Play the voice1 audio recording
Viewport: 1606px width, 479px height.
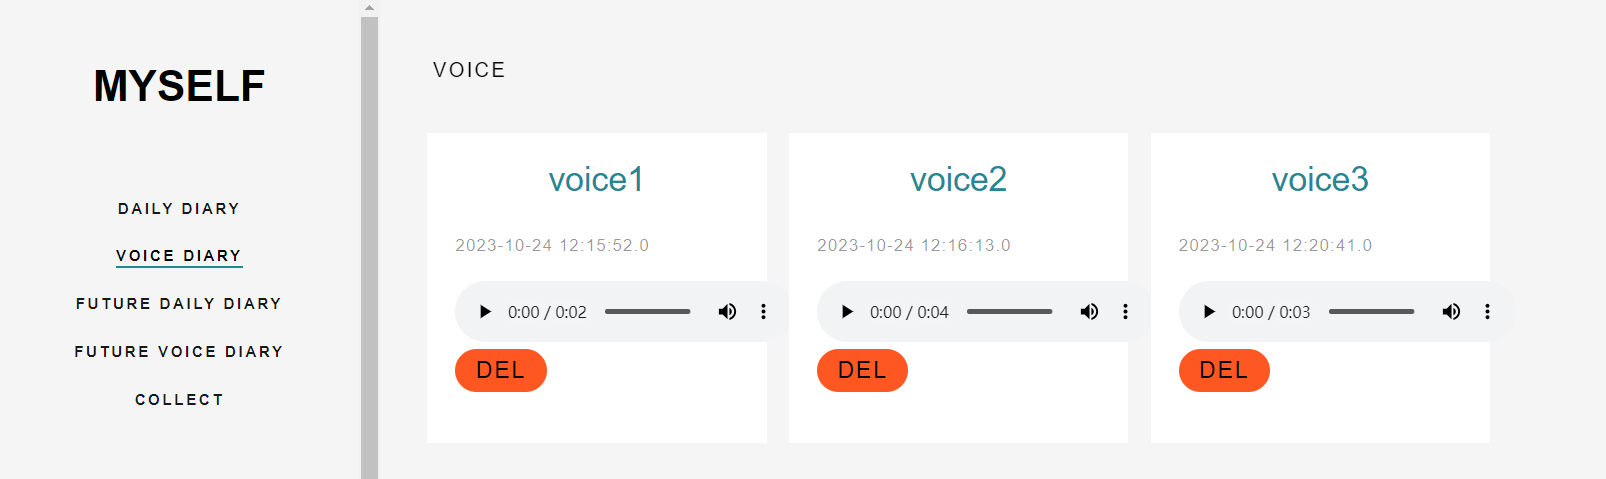tap(485, 312)
